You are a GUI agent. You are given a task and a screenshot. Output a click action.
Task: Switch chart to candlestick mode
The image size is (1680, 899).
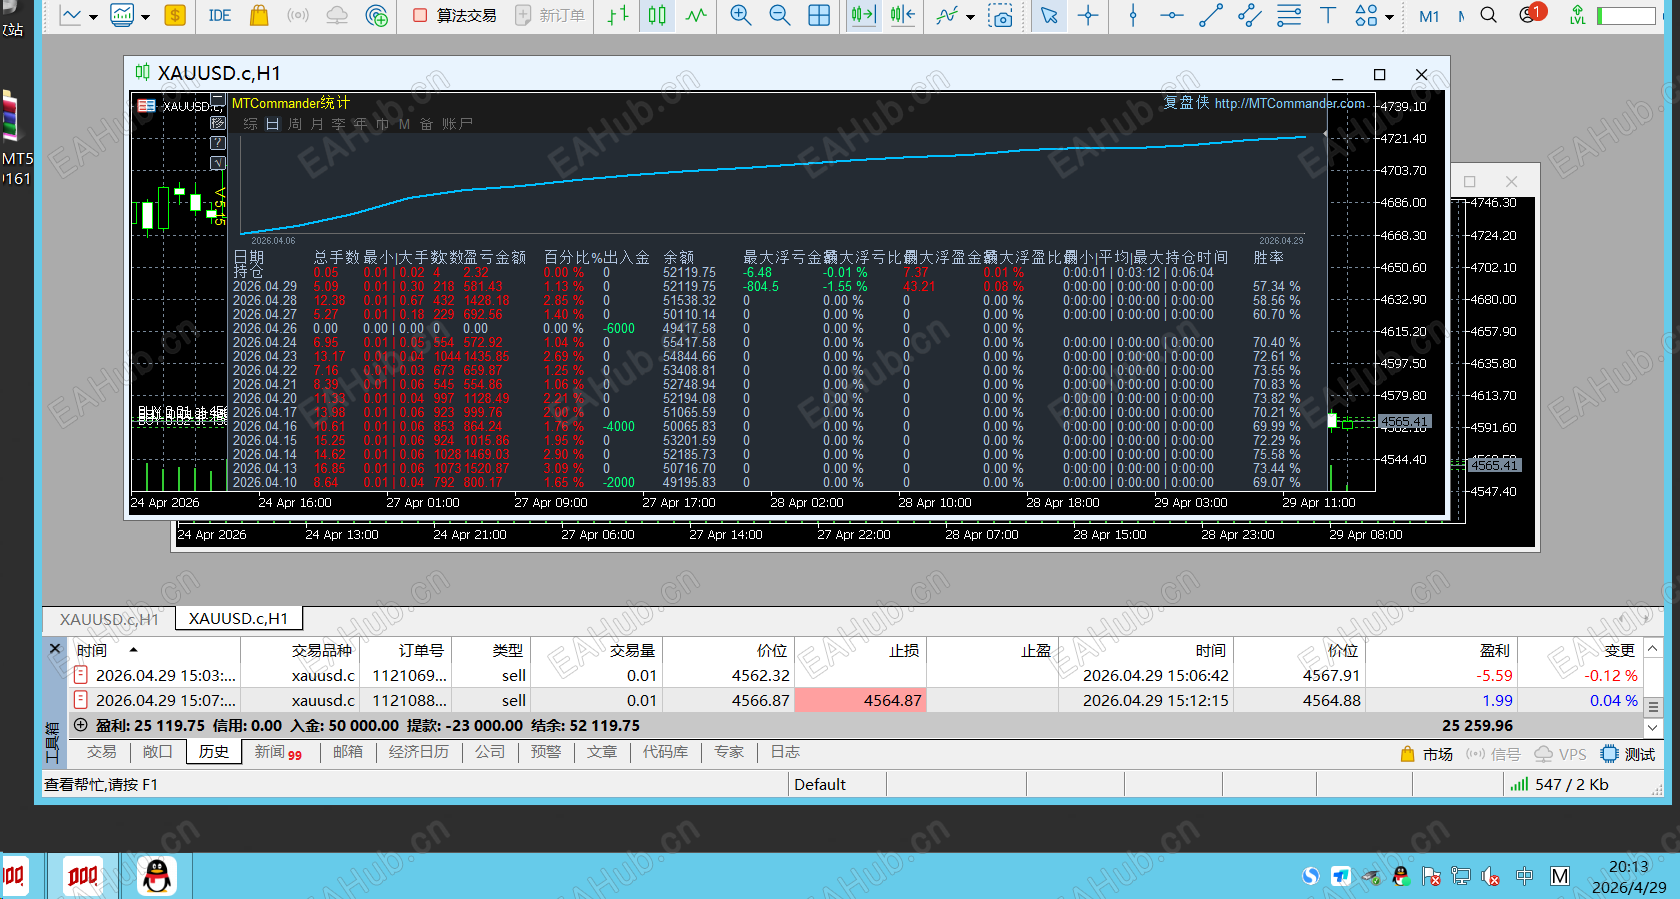(657, 15)
